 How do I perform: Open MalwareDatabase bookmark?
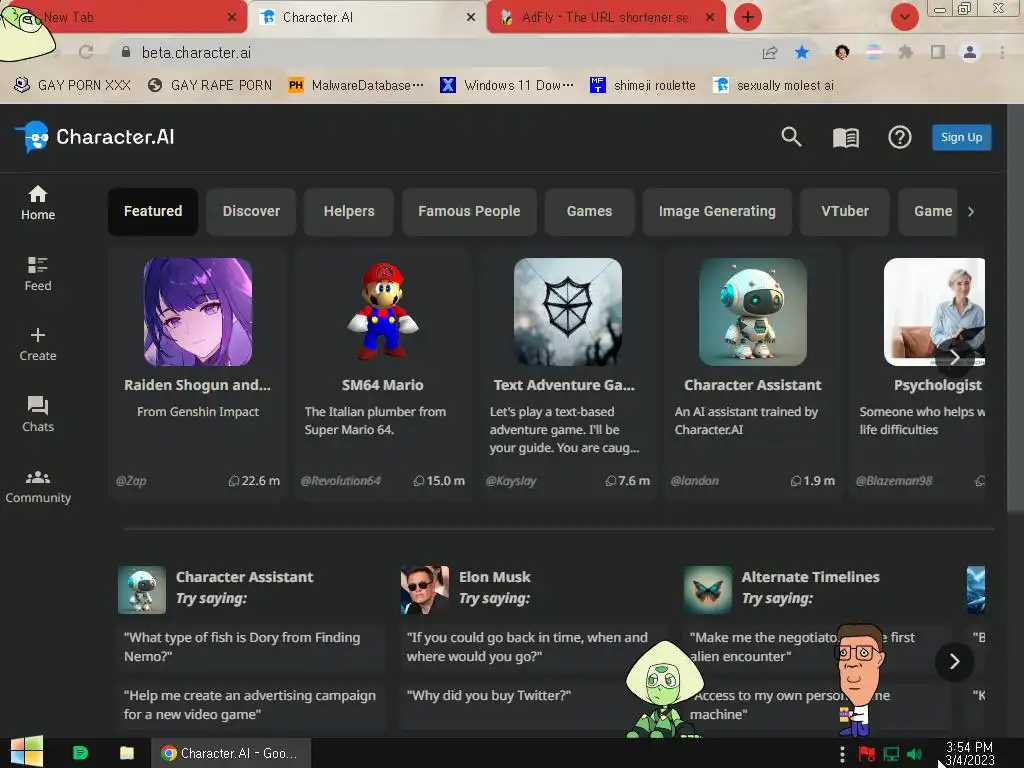coord(356,85)
